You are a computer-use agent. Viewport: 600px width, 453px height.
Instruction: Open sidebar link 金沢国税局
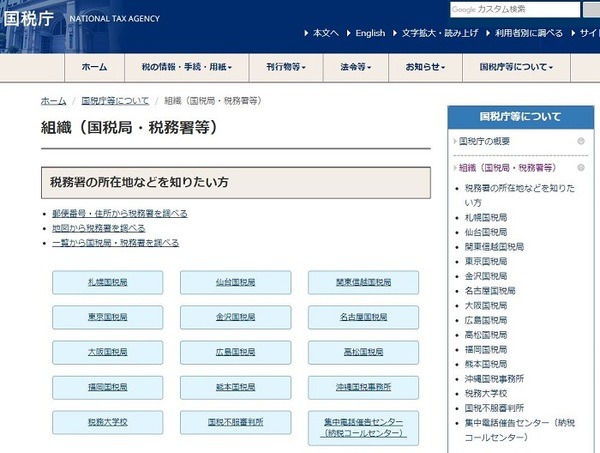pyautogui.click(x=486, y=276)
